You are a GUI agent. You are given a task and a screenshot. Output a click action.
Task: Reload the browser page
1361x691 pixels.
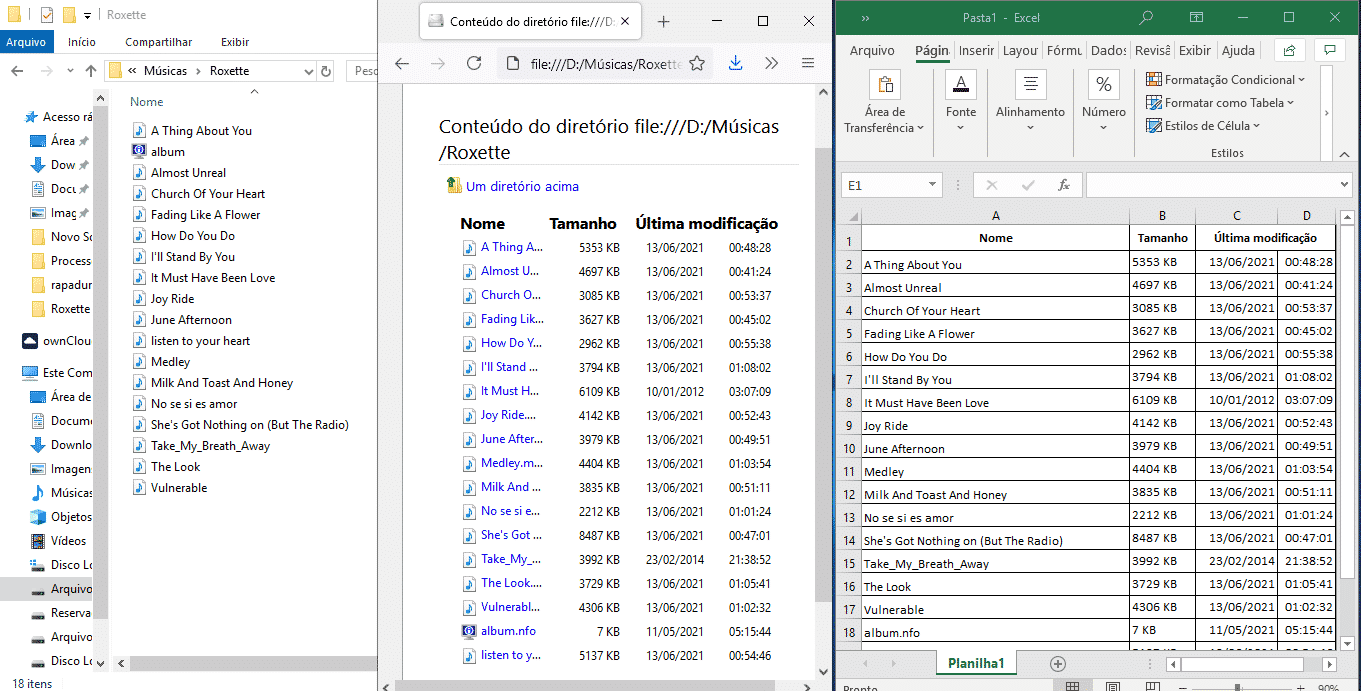click(474, 63)
